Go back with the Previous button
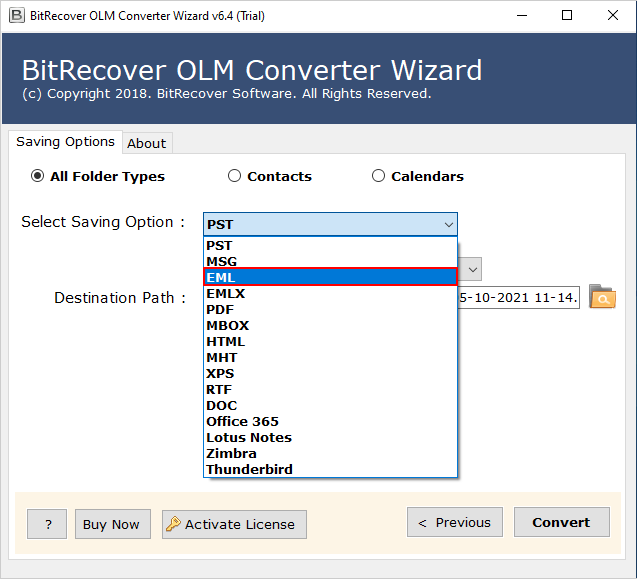 455,522
